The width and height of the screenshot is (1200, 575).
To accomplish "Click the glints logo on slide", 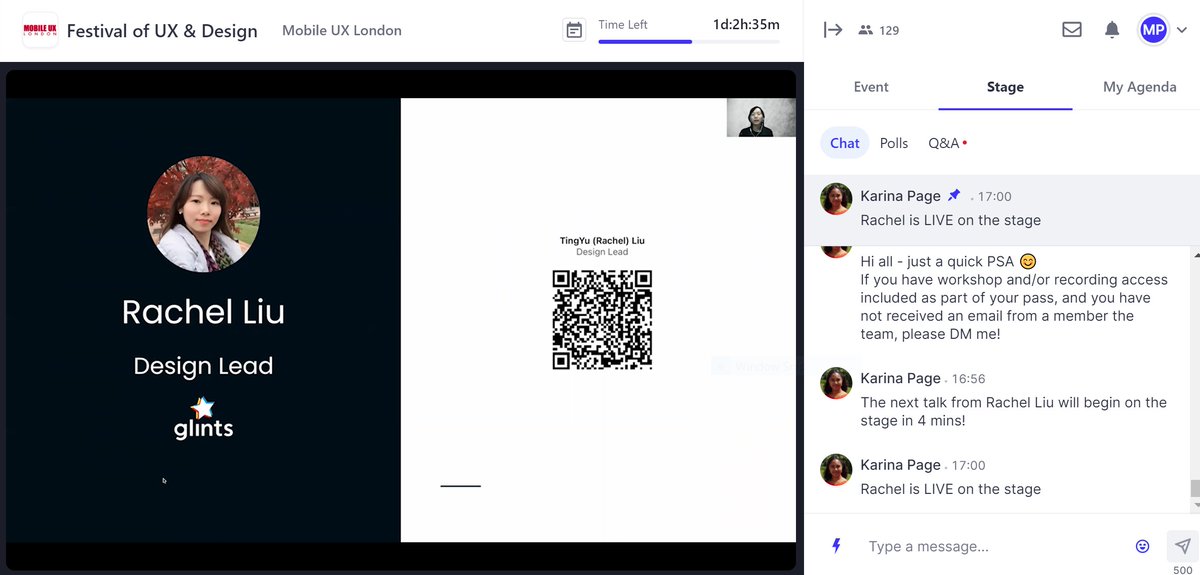I will (203, 418).
